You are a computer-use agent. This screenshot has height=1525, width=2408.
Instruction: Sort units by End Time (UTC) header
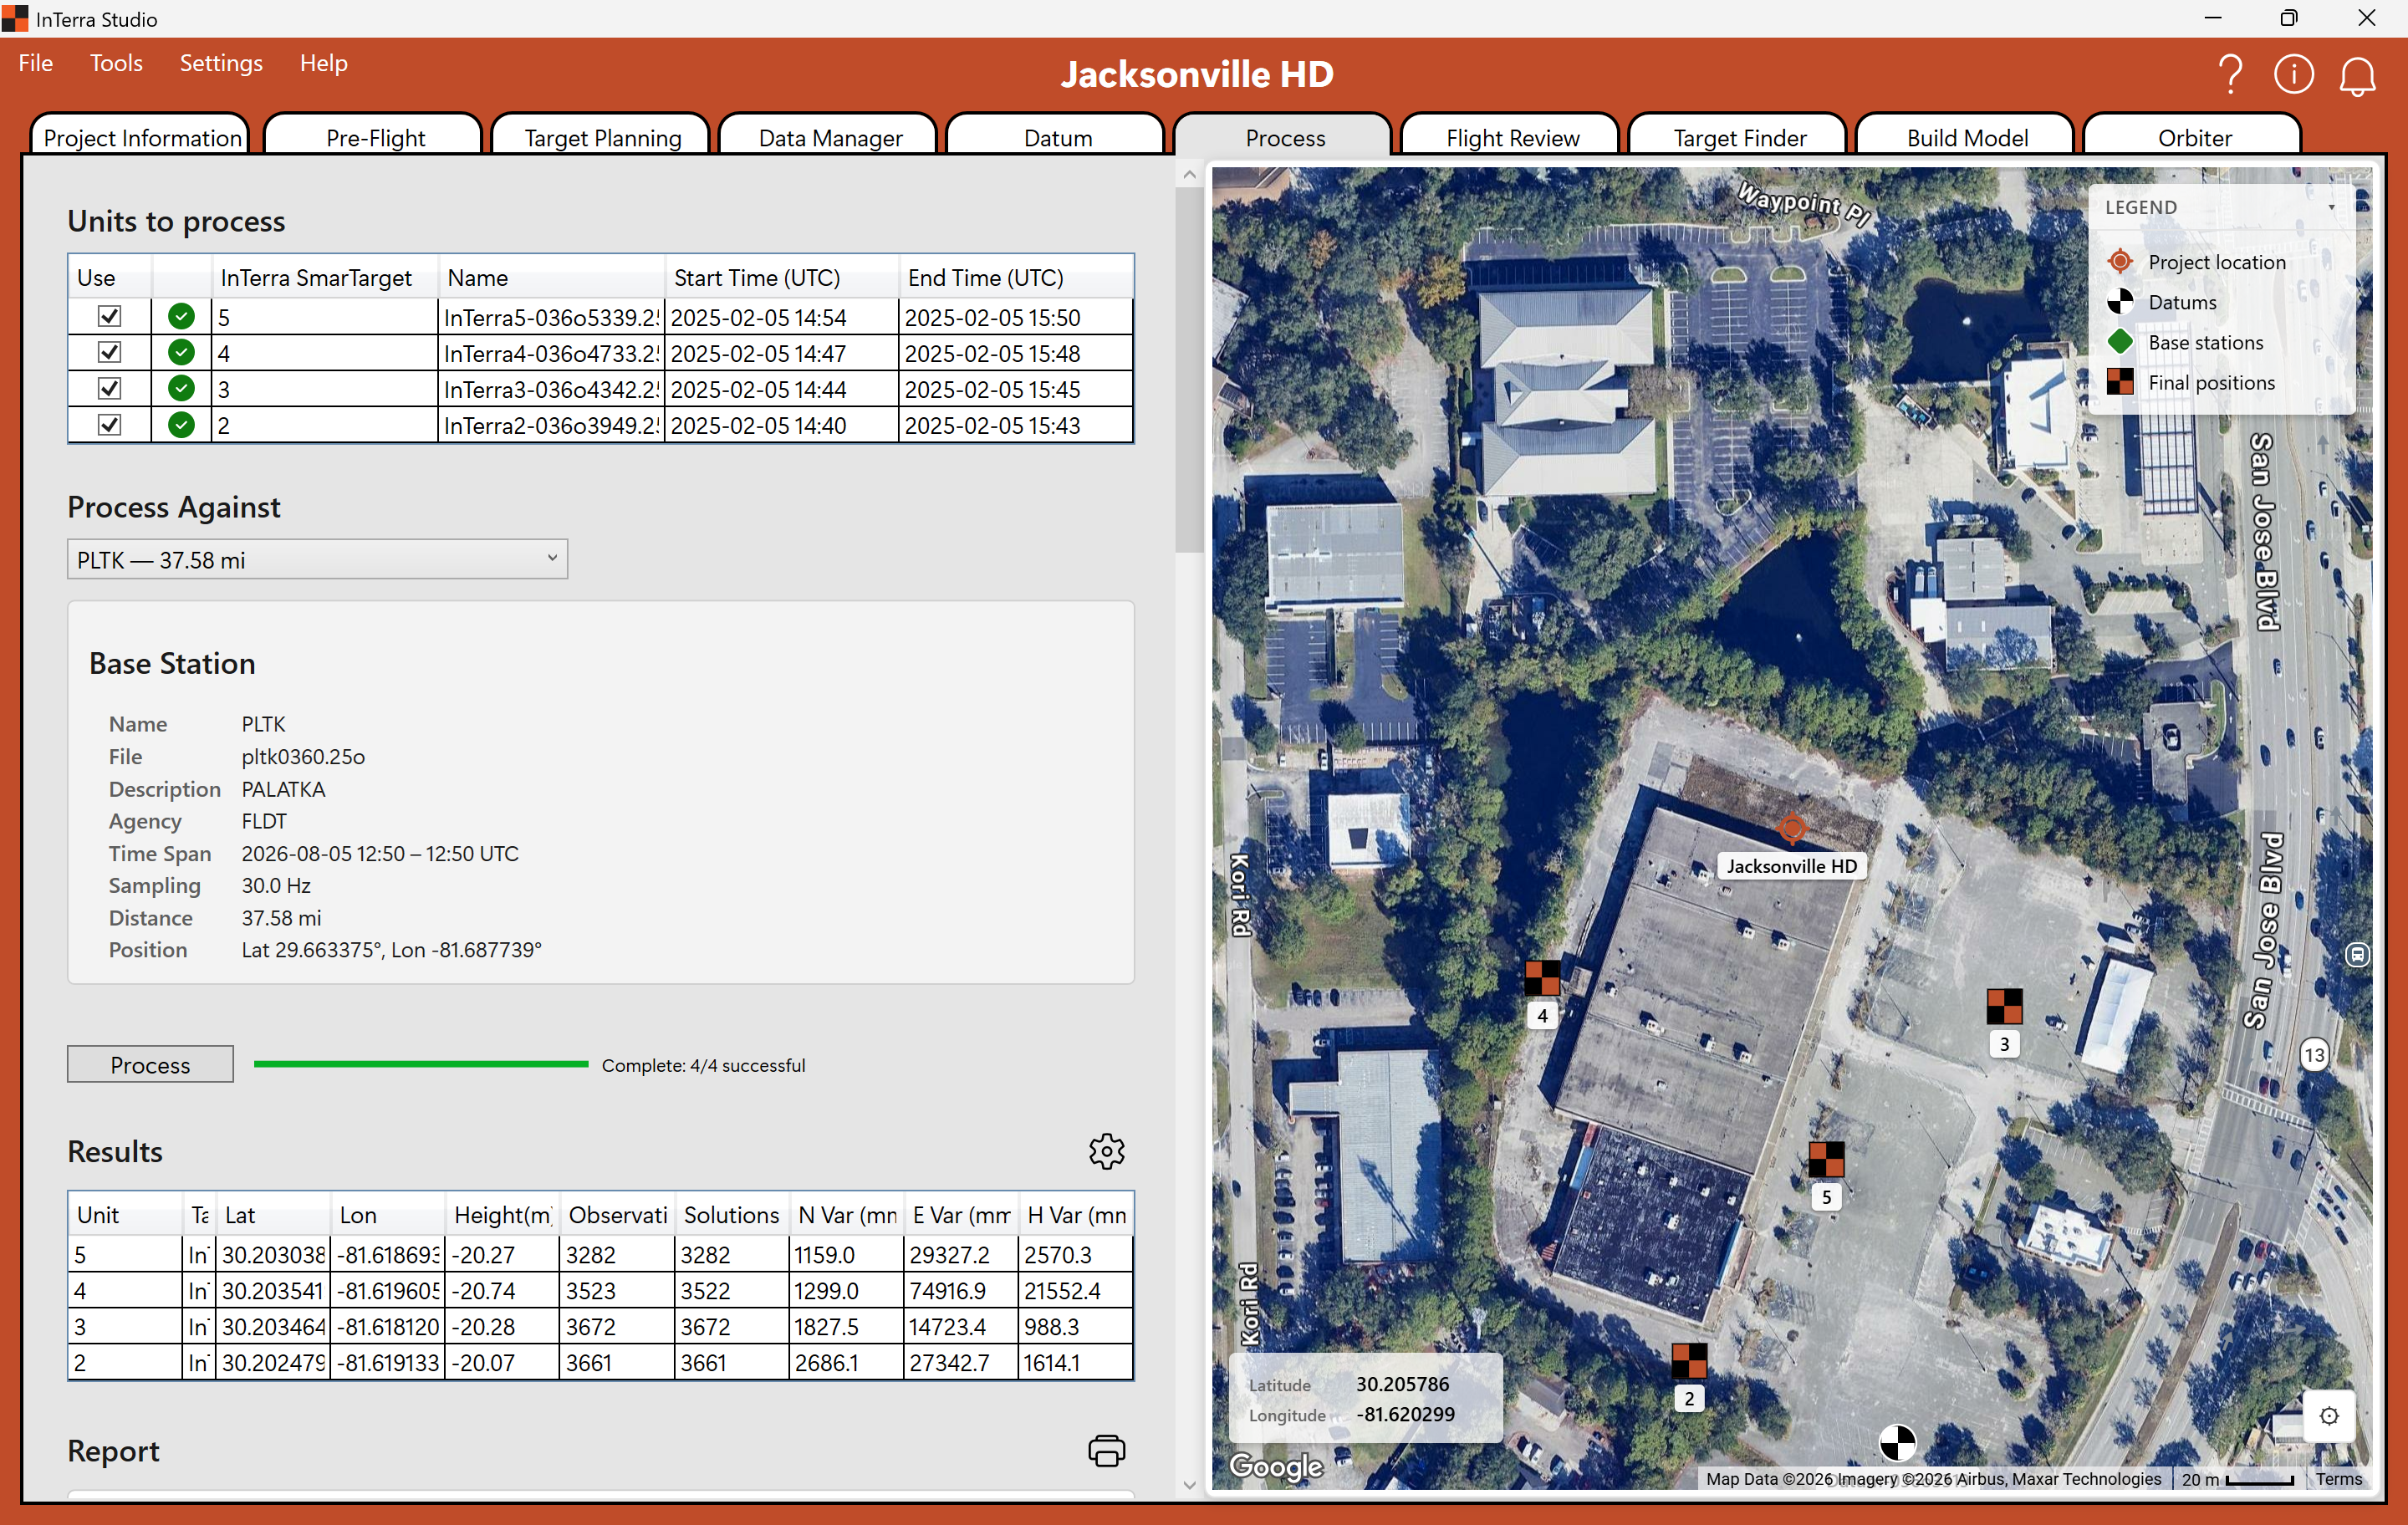[1016, 278]
